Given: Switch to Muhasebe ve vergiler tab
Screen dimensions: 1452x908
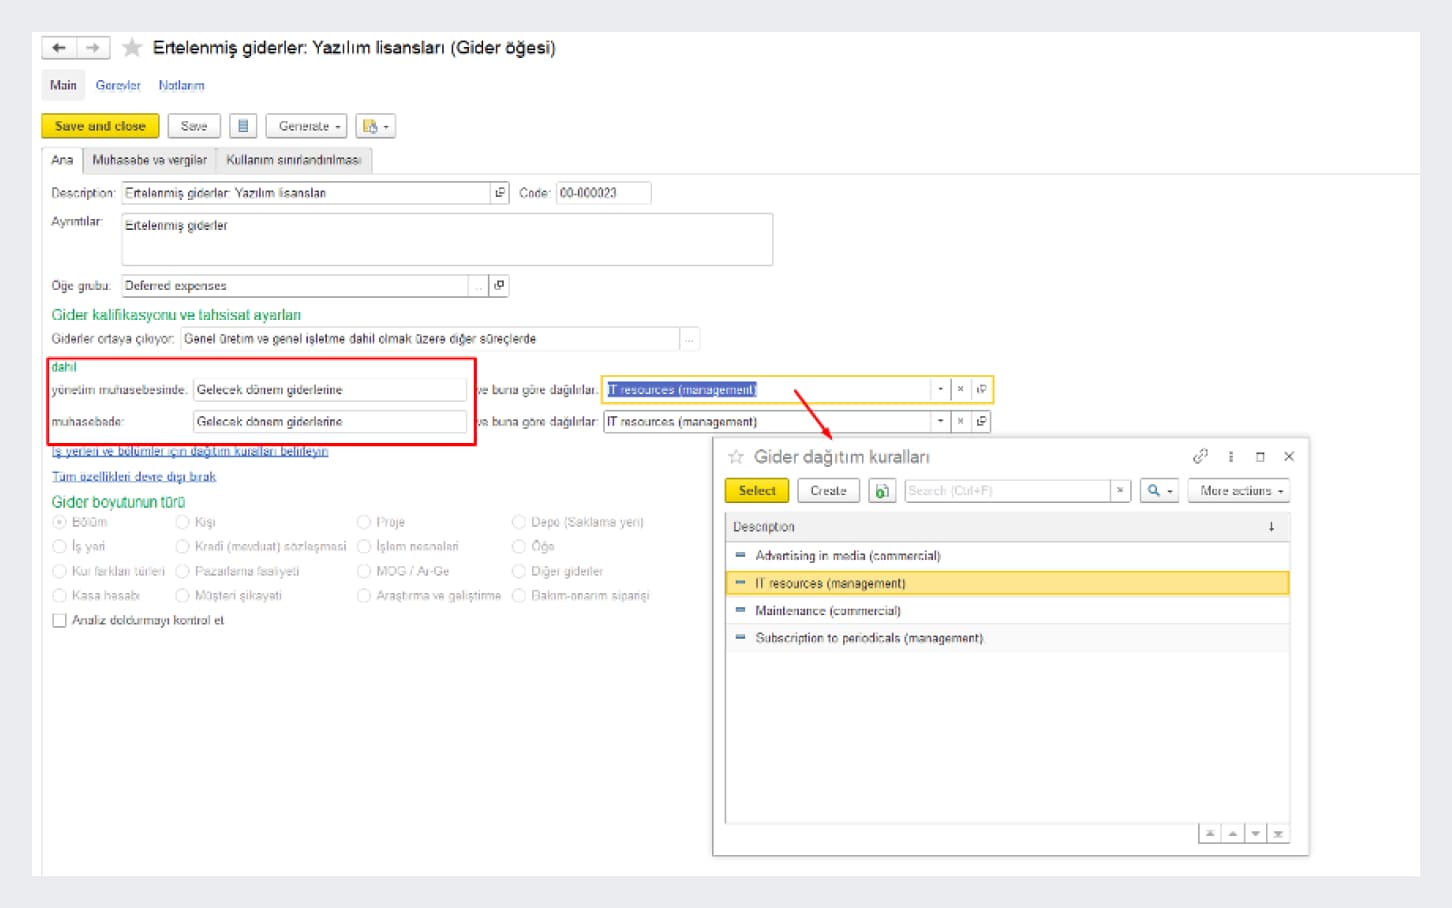Looking at the screenshot, I should (x=149, y=160).
